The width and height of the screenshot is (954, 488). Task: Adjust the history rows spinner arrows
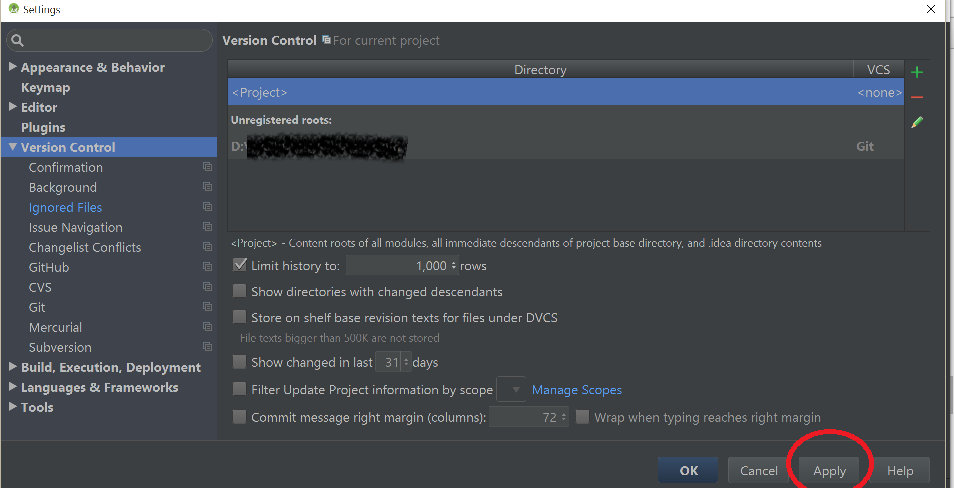click(x=454, y=266)
